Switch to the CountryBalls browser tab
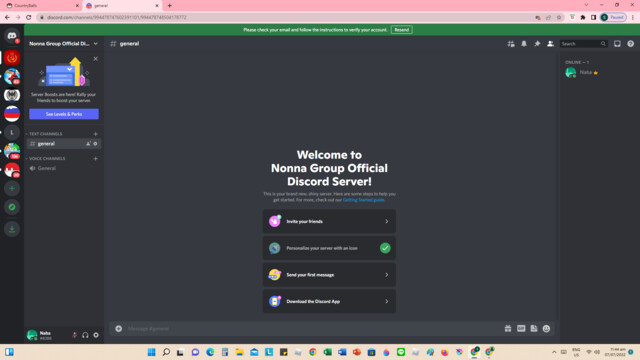Viewport: 640px width, 360px height. pos(41,6)
